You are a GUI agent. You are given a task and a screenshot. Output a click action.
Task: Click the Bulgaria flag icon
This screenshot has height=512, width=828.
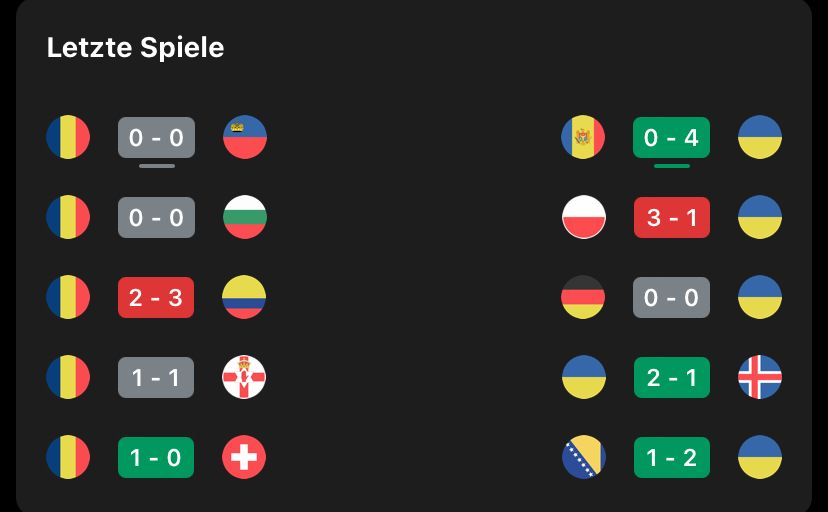coord(244,218)
